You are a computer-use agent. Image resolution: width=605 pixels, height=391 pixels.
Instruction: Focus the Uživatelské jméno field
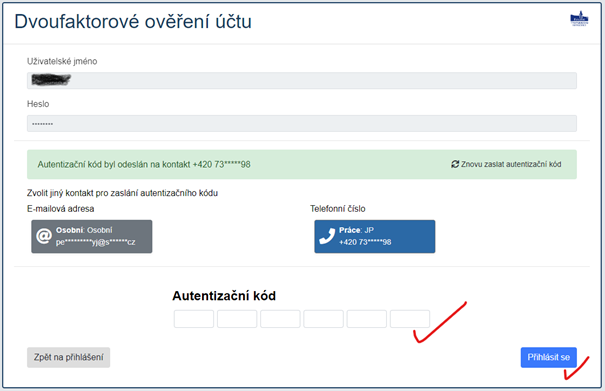tap(302, 80)
